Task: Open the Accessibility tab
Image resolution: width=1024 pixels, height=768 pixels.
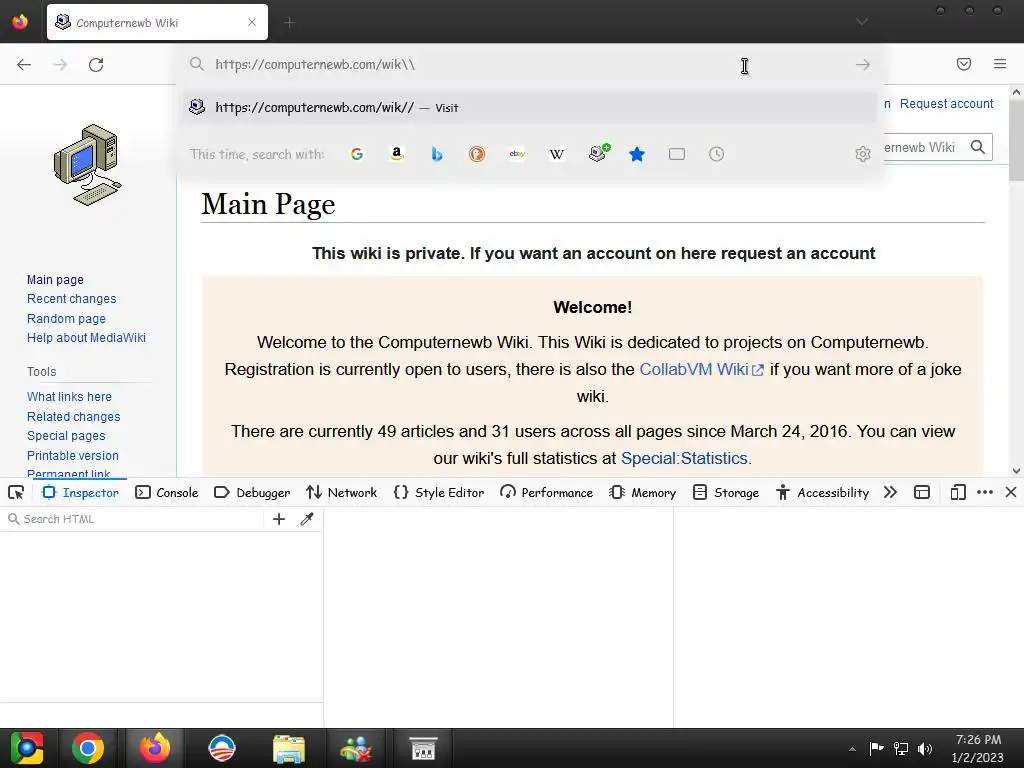Action: coord(822,492)
